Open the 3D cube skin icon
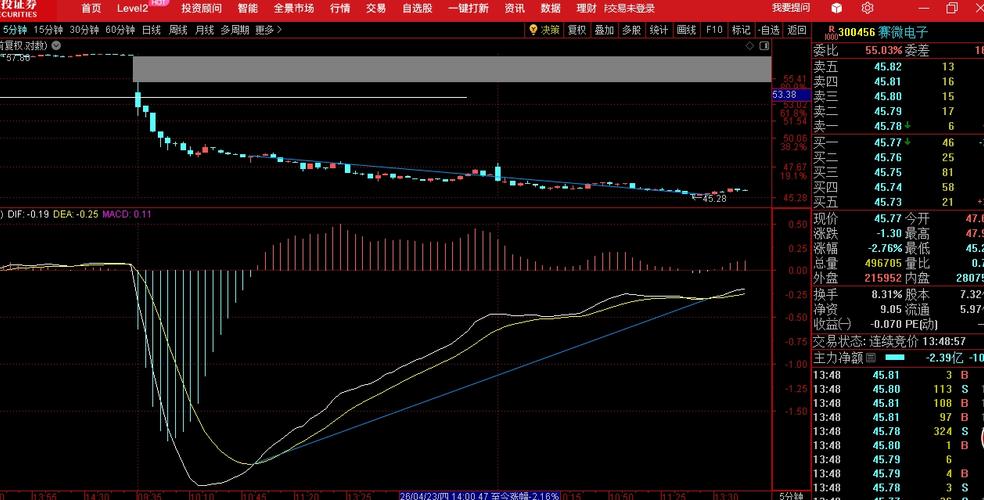The height and width of the screenshot is (500, 984). click(837, 8)
